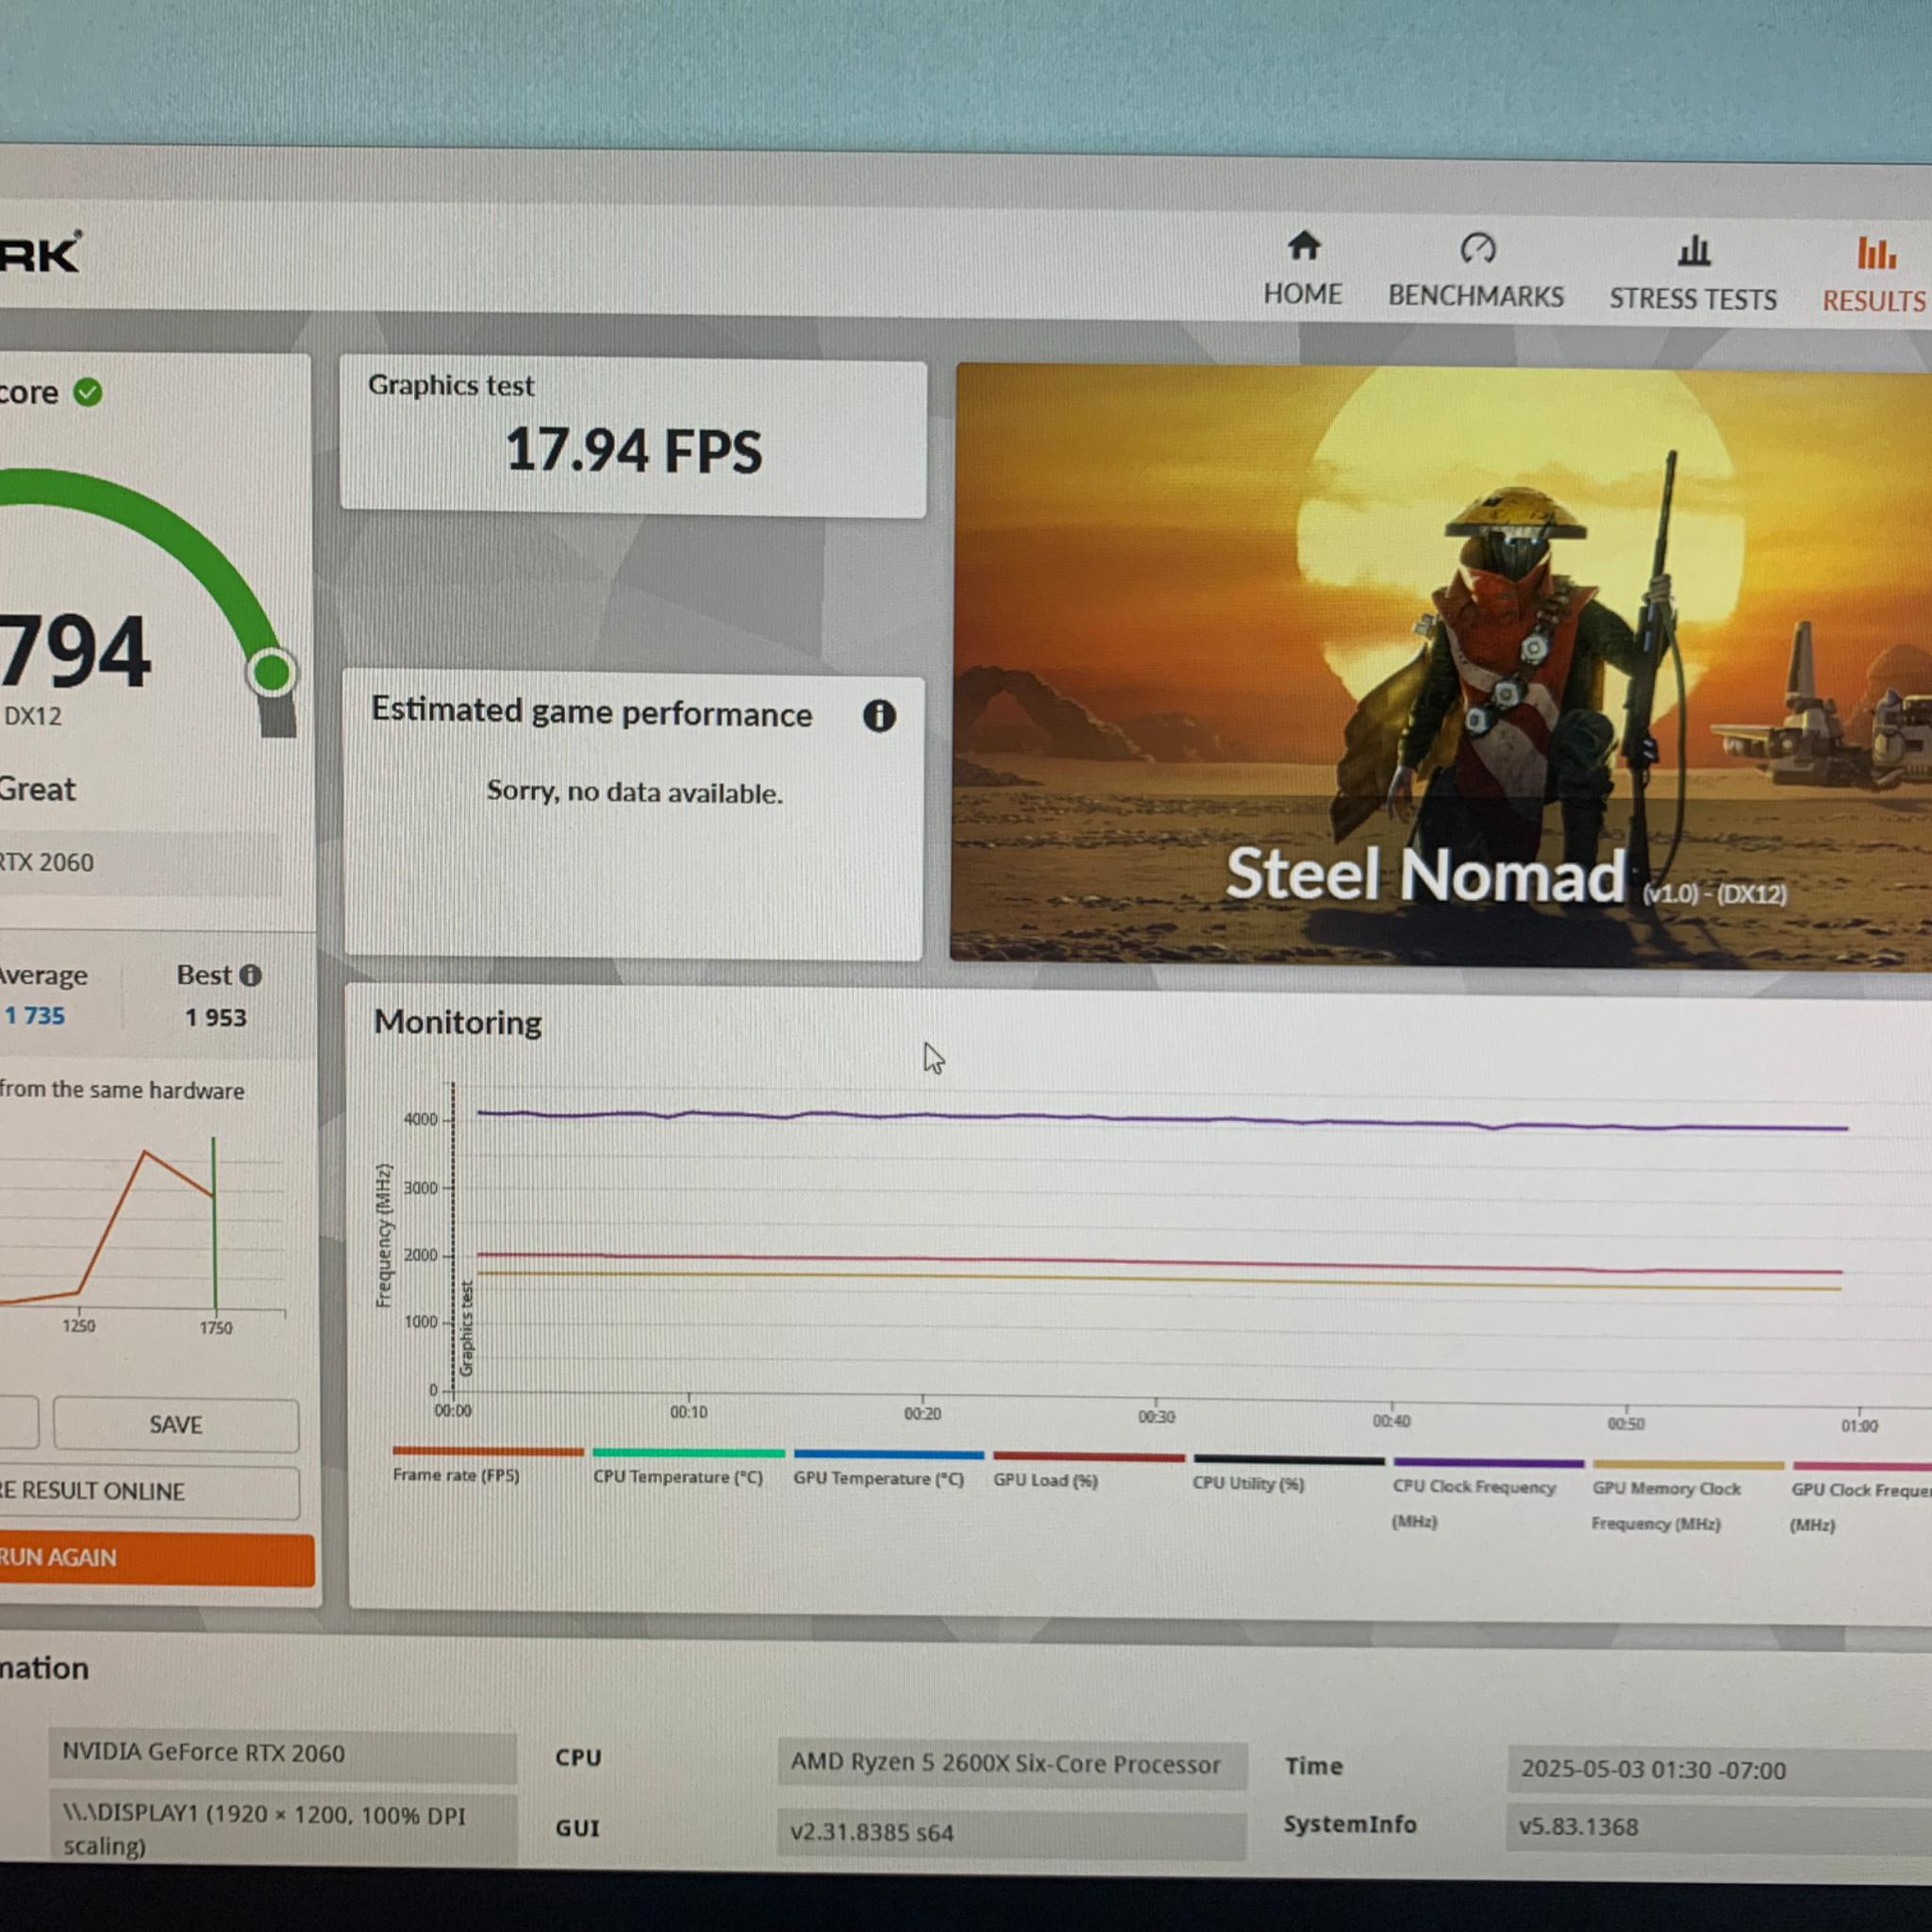Click 'AMD Ryzen 5 2600X Six-Core Processor' field
Viewport: 1932px width, 1932px height.
coord(1011,1764)
